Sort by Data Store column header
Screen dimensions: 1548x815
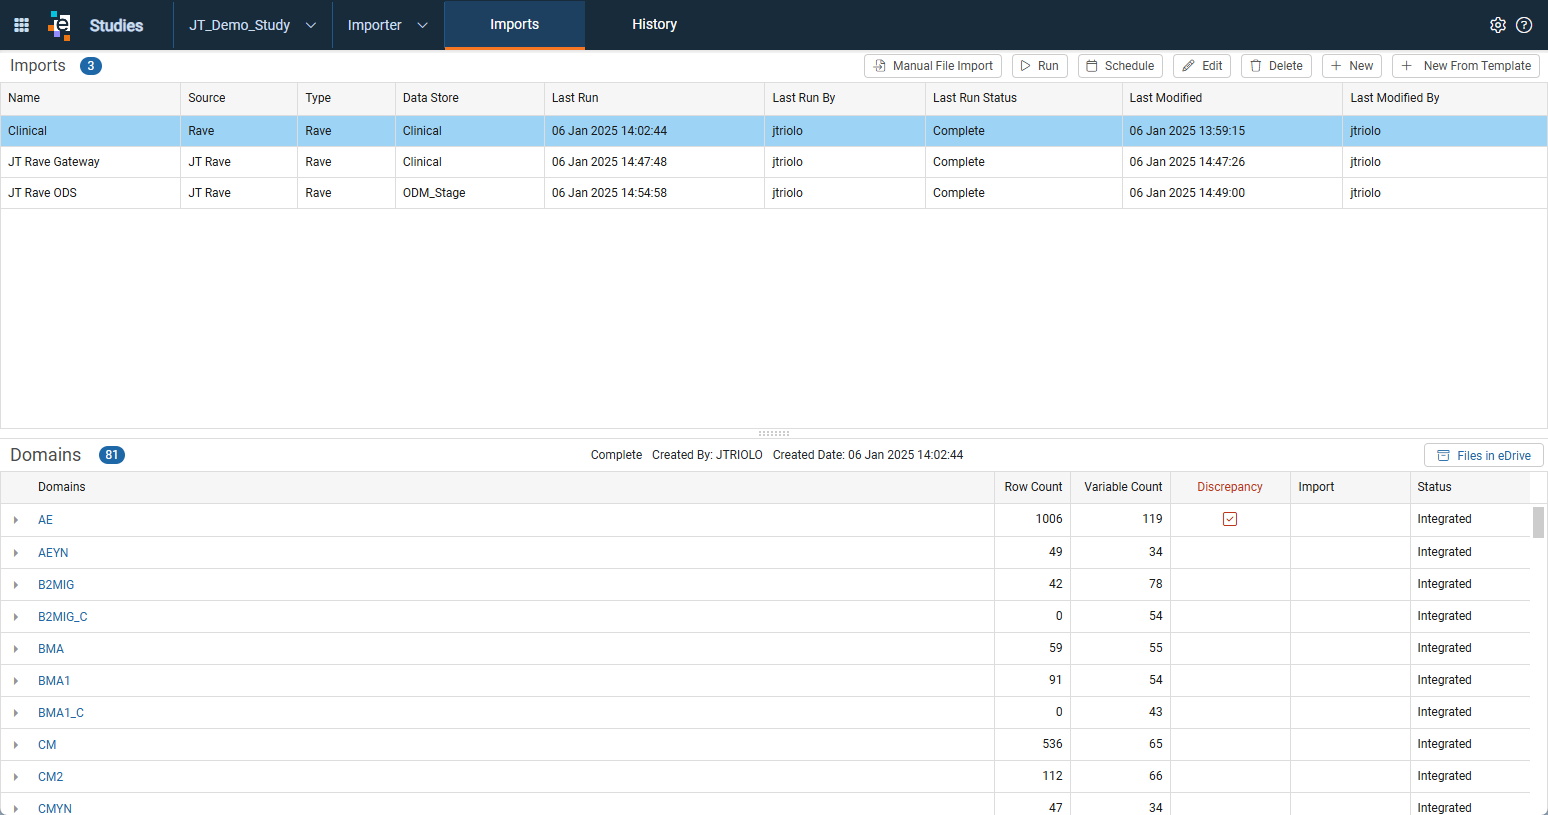[469, 98]
